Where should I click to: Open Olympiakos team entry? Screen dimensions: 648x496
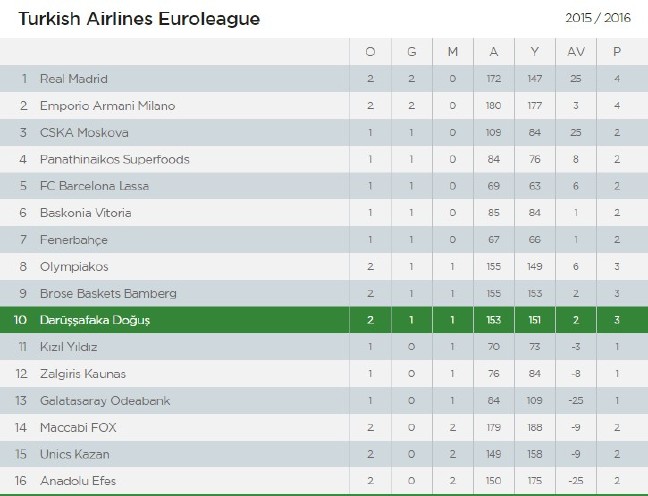74,267
